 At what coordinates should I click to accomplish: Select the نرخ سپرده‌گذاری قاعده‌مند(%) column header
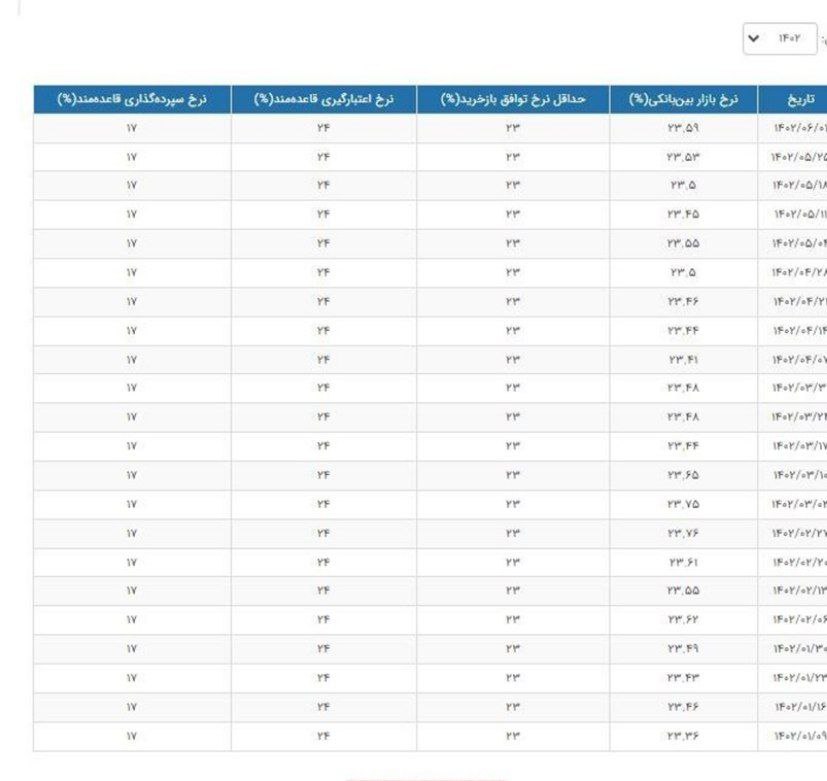pyautogui.click(x=132, y=99)
